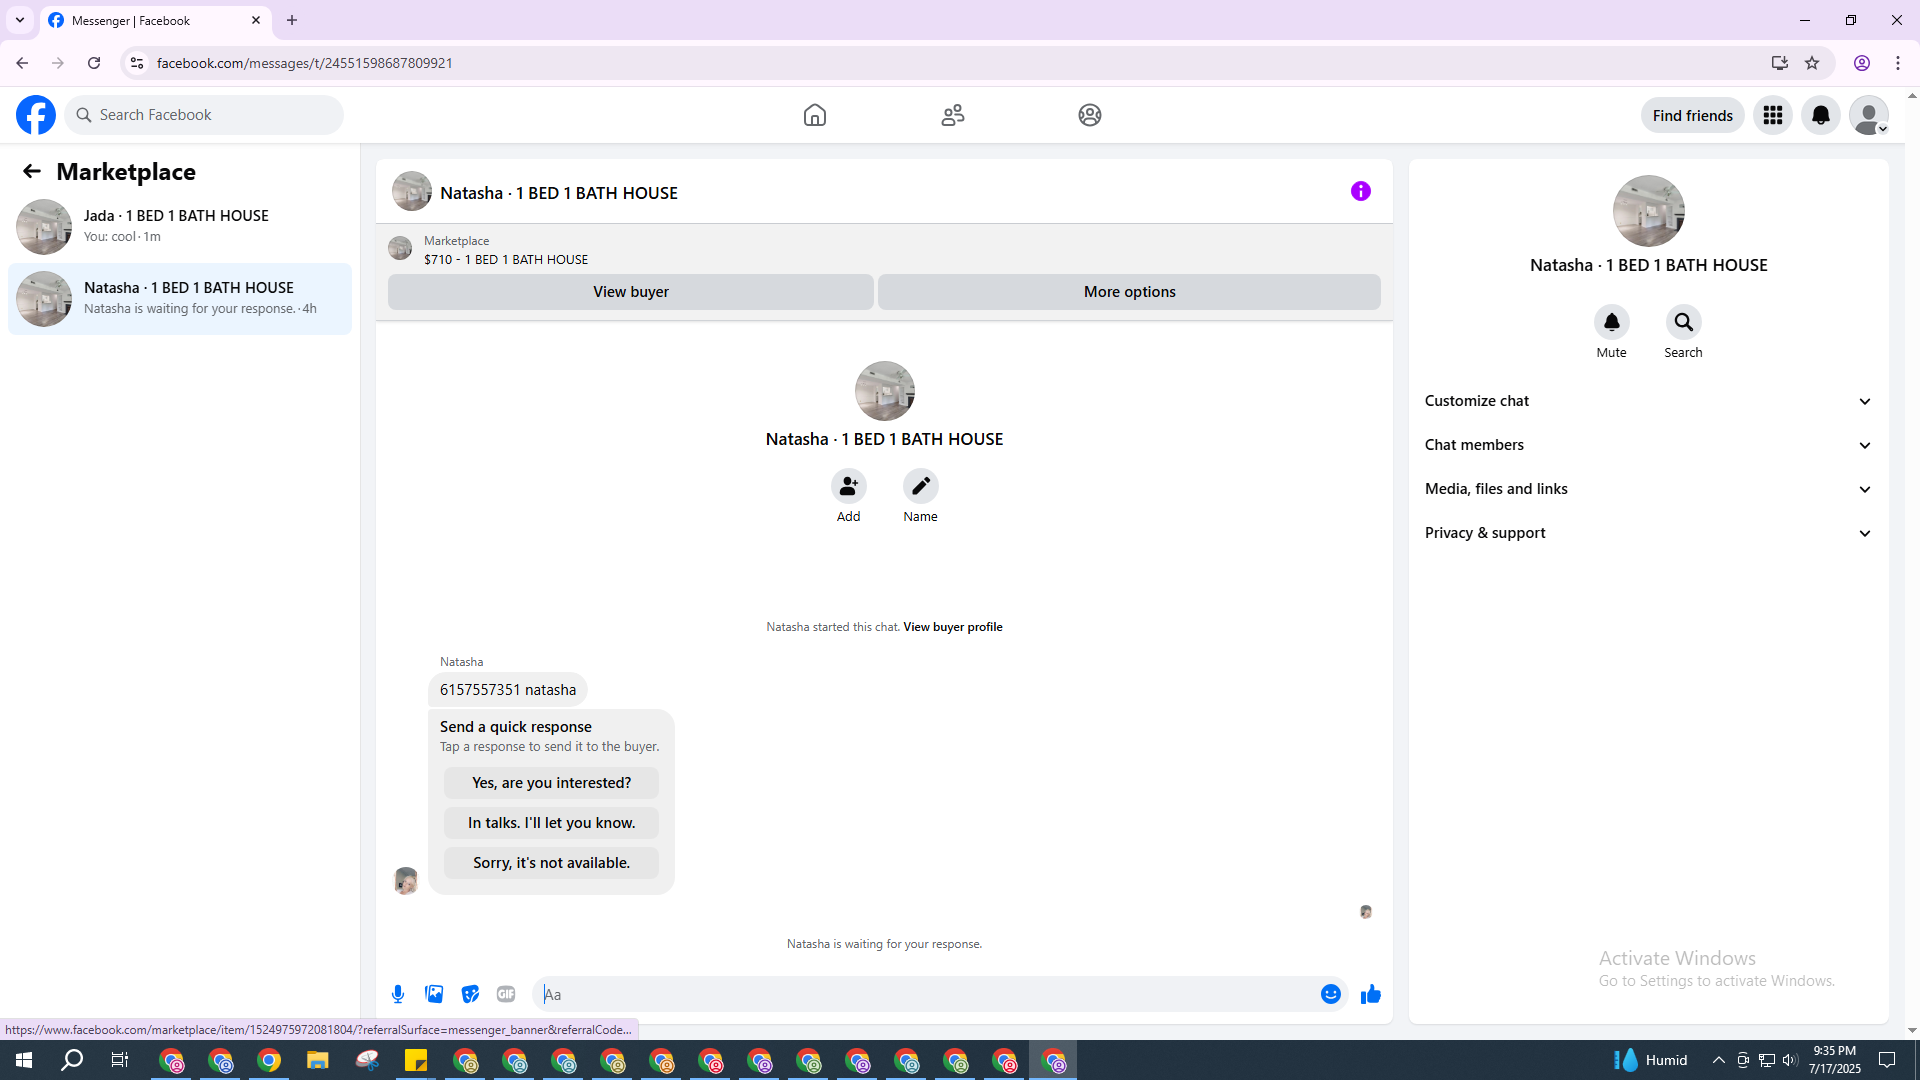This screenshot has width=1920, height=1080.
Task: Go back from Marketplace chats
Action: 32,171
